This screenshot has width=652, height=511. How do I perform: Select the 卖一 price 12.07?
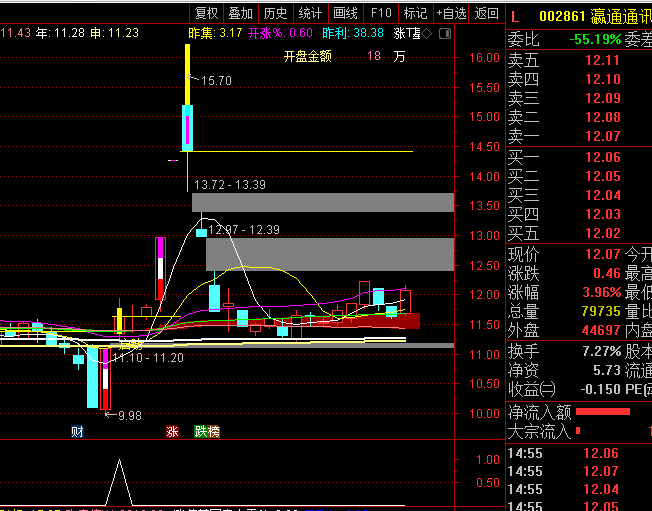click(603, 136)
